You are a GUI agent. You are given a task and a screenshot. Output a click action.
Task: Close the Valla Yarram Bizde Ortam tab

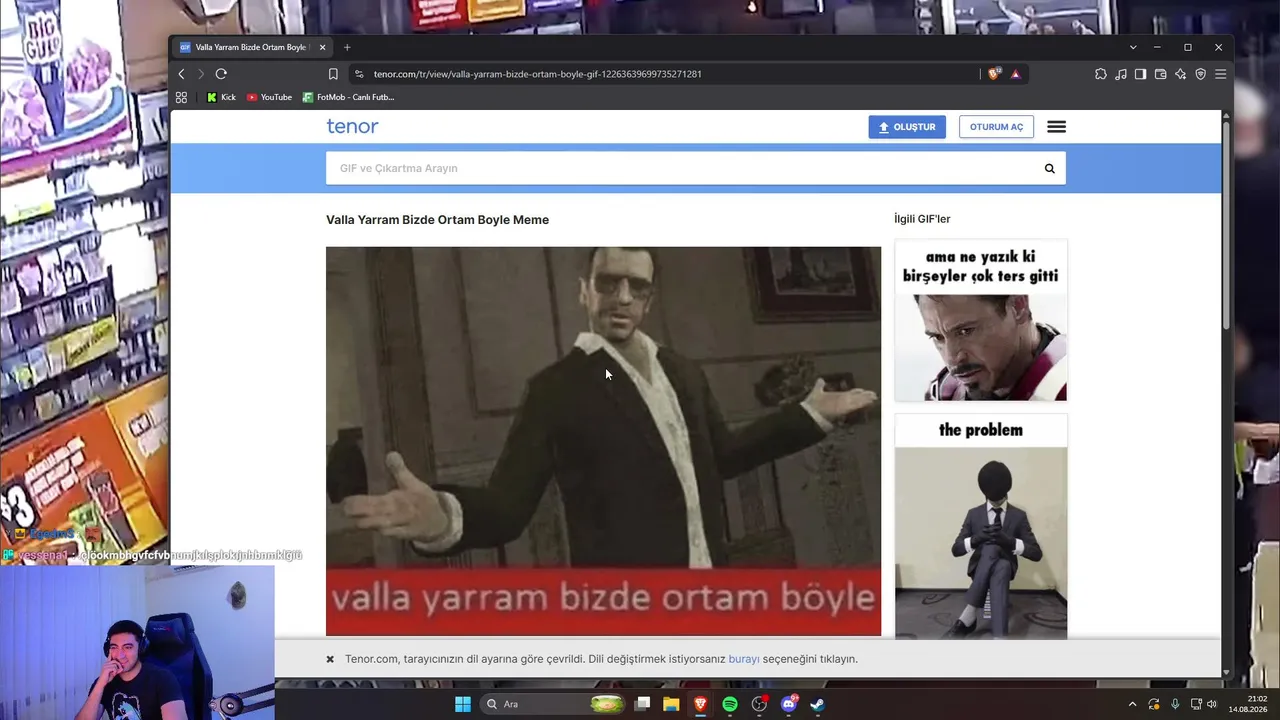[322, 47]
